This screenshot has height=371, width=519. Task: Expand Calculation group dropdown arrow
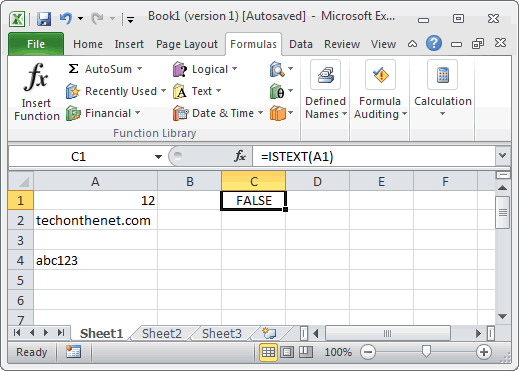pyautogui.click(x=442, y=114)
